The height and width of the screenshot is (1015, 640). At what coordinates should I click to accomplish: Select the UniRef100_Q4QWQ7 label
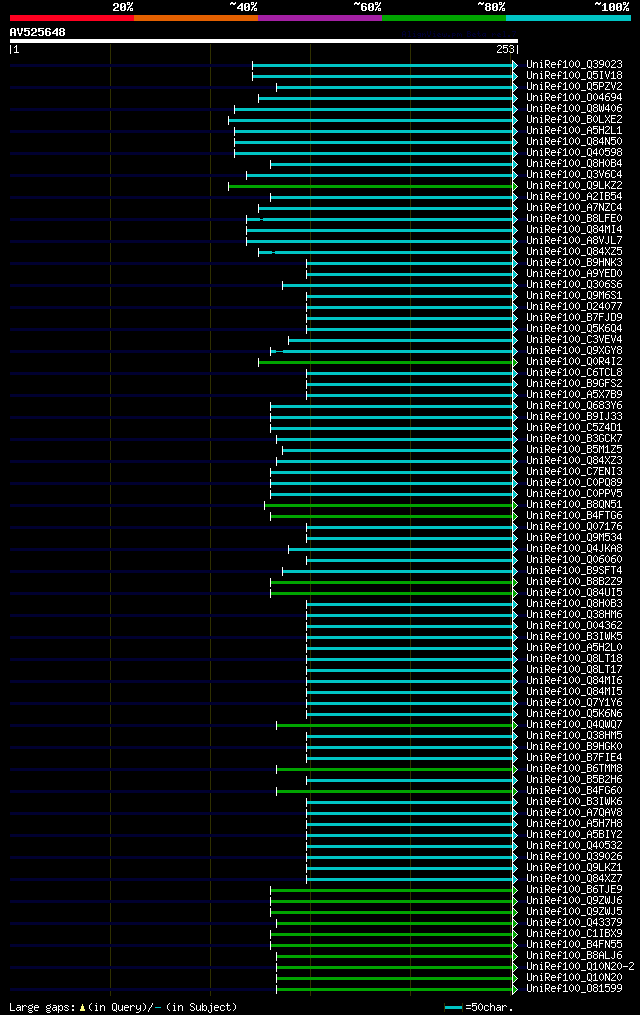coord(574,725)
